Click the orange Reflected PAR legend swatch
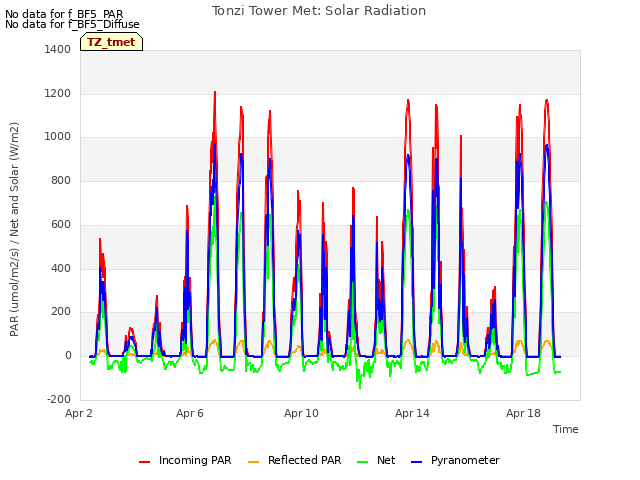Image resolution: width=640 pixels, height=480 pixels. 253,462
